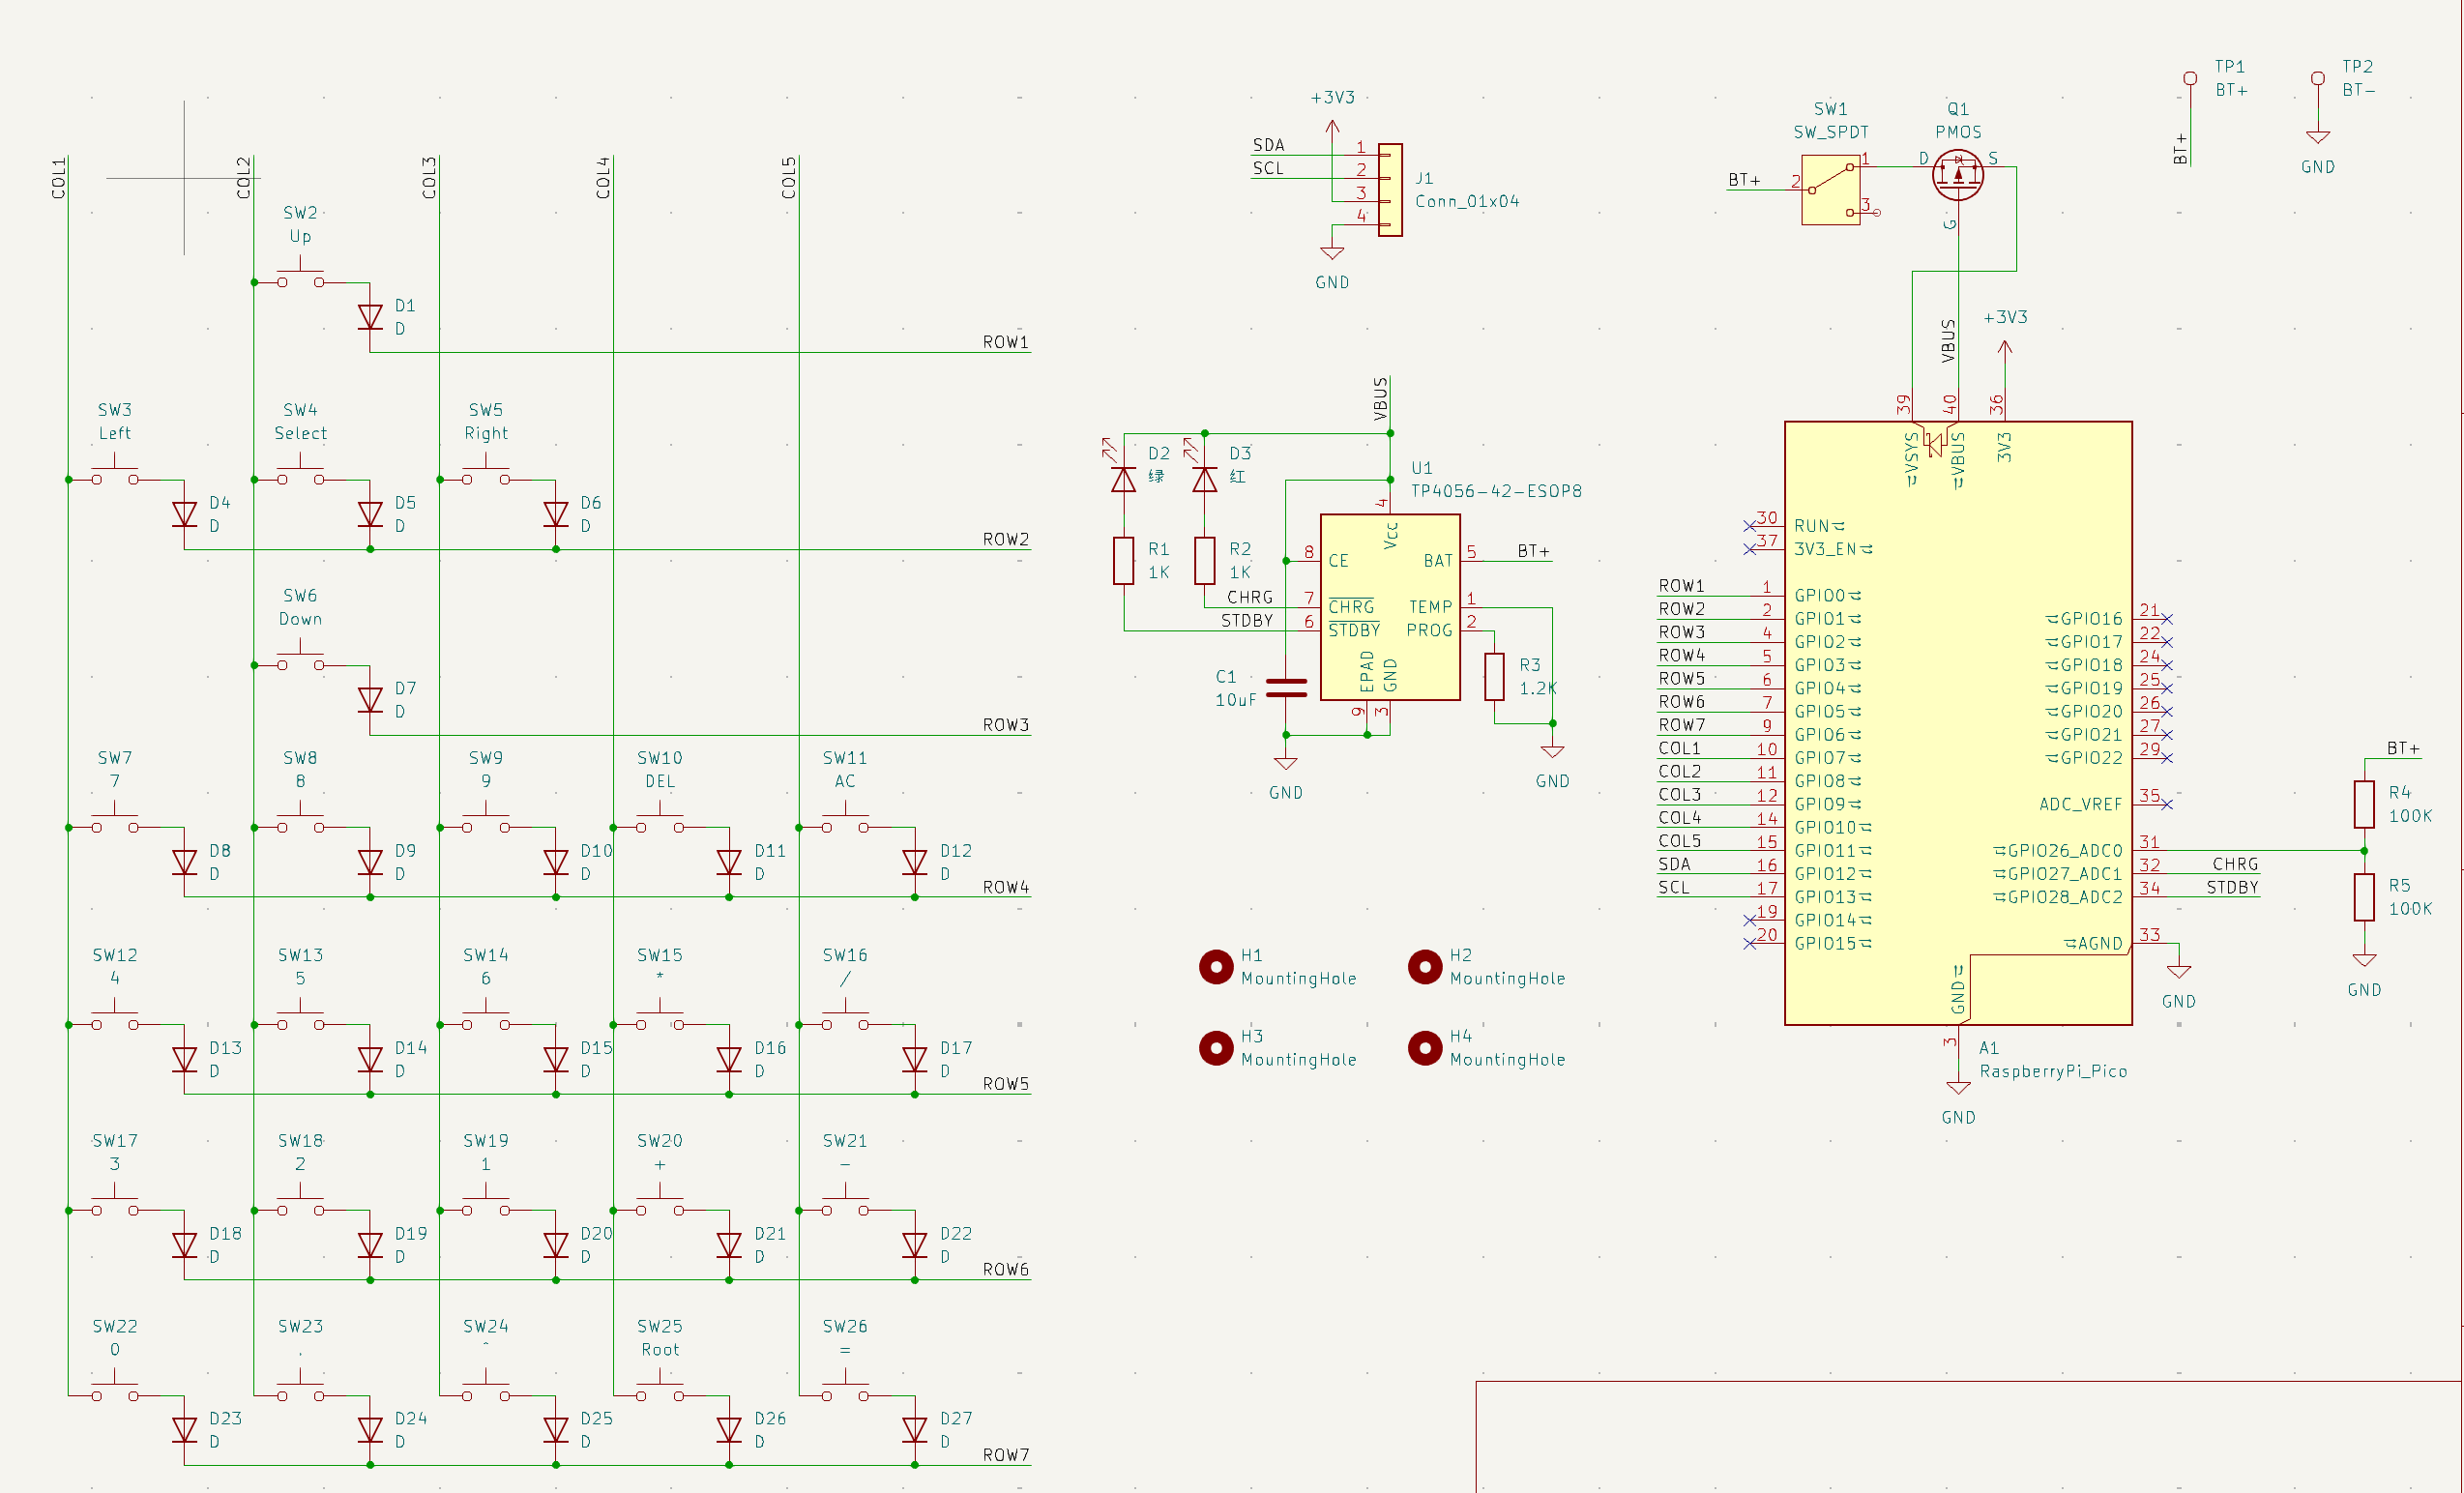Viewport: 2464px width, 1493px height.
Task: Select capacitor C1 10uF
Action: pos(1286,688)
